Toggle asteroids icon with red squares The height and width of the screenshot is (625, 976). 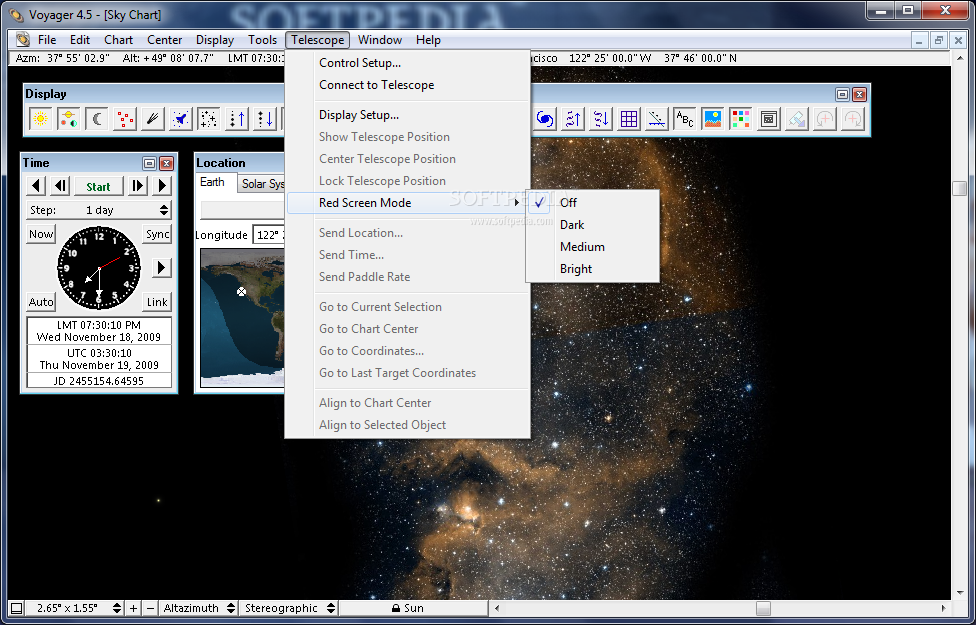pos(124,118)
